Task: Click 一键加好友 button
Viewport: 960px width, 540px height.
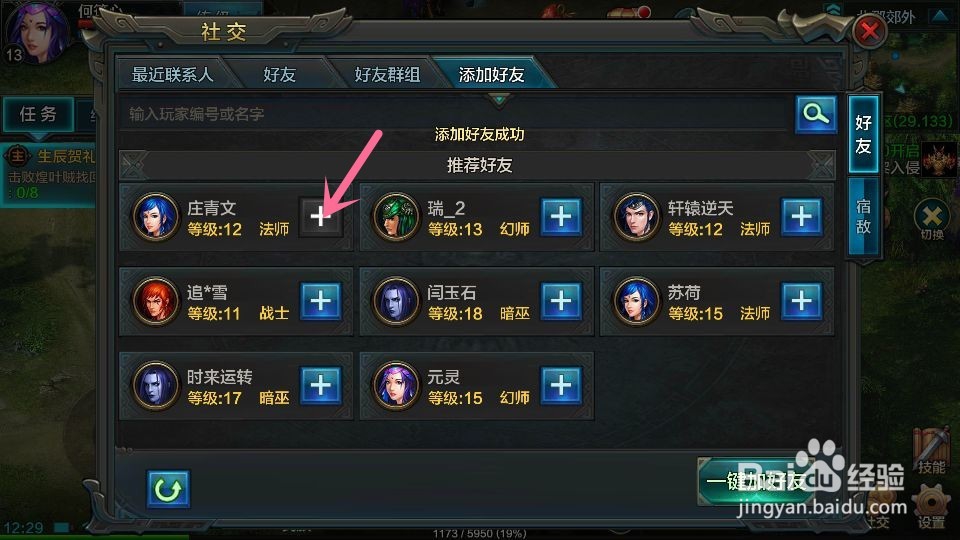Action: [x=757, y=482]
